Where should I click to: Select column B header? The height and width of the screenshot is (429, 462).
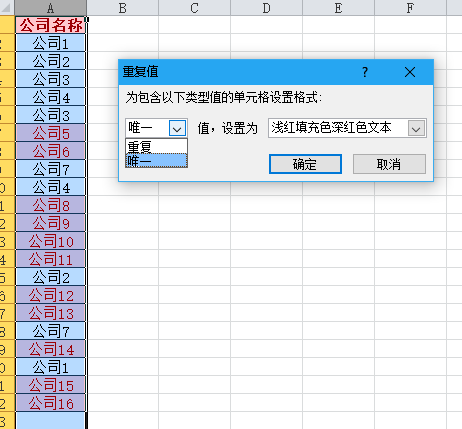(123, 8)
